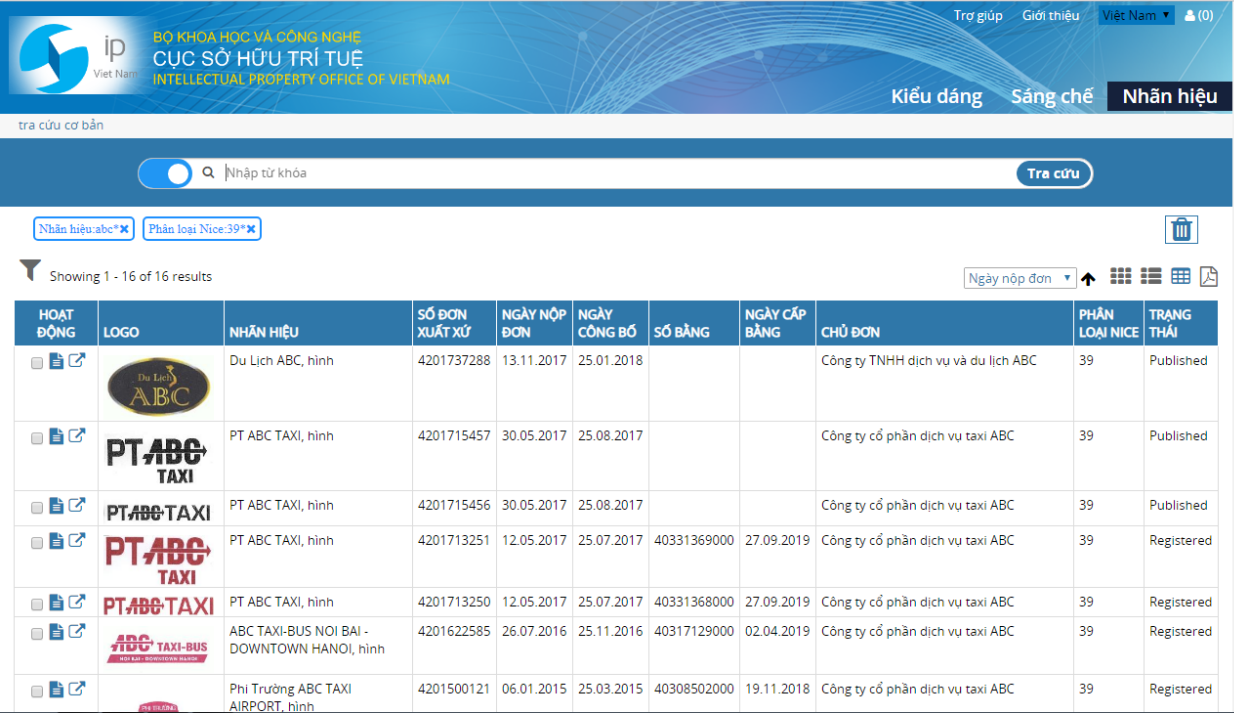The height and width of the screenshot is (713, 1234).
Task: Click the Du Lịch ABC logo thumbnail
Action: (158, 385)
